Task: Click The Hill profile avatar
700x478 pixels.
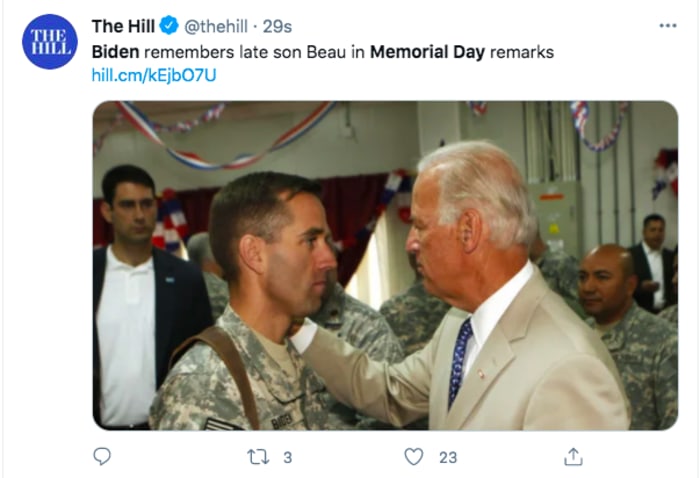Action: pyautogui.click(x=49, y=42)
